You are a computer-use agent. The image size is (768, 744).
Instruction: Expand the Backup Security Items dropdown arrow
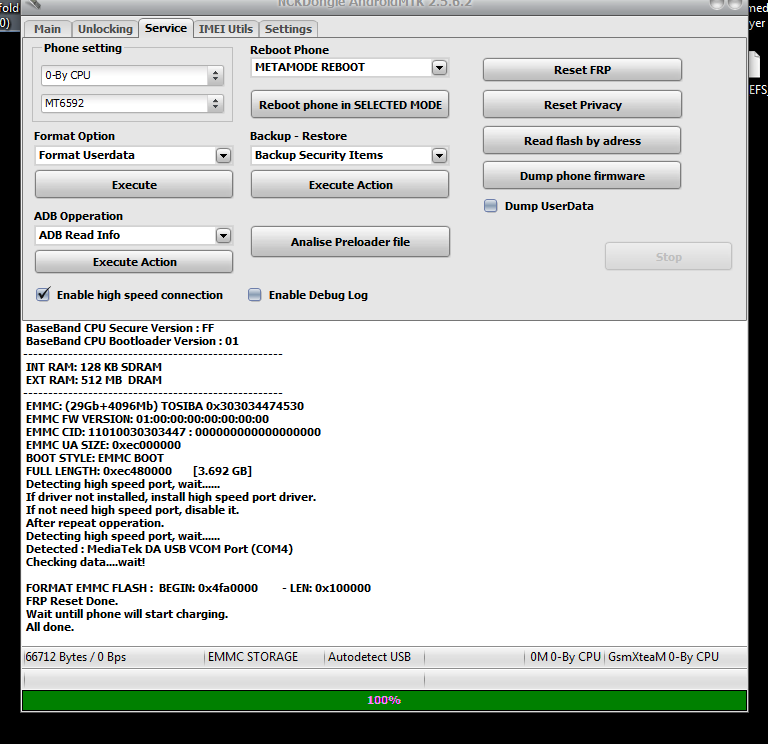point(439,156)
